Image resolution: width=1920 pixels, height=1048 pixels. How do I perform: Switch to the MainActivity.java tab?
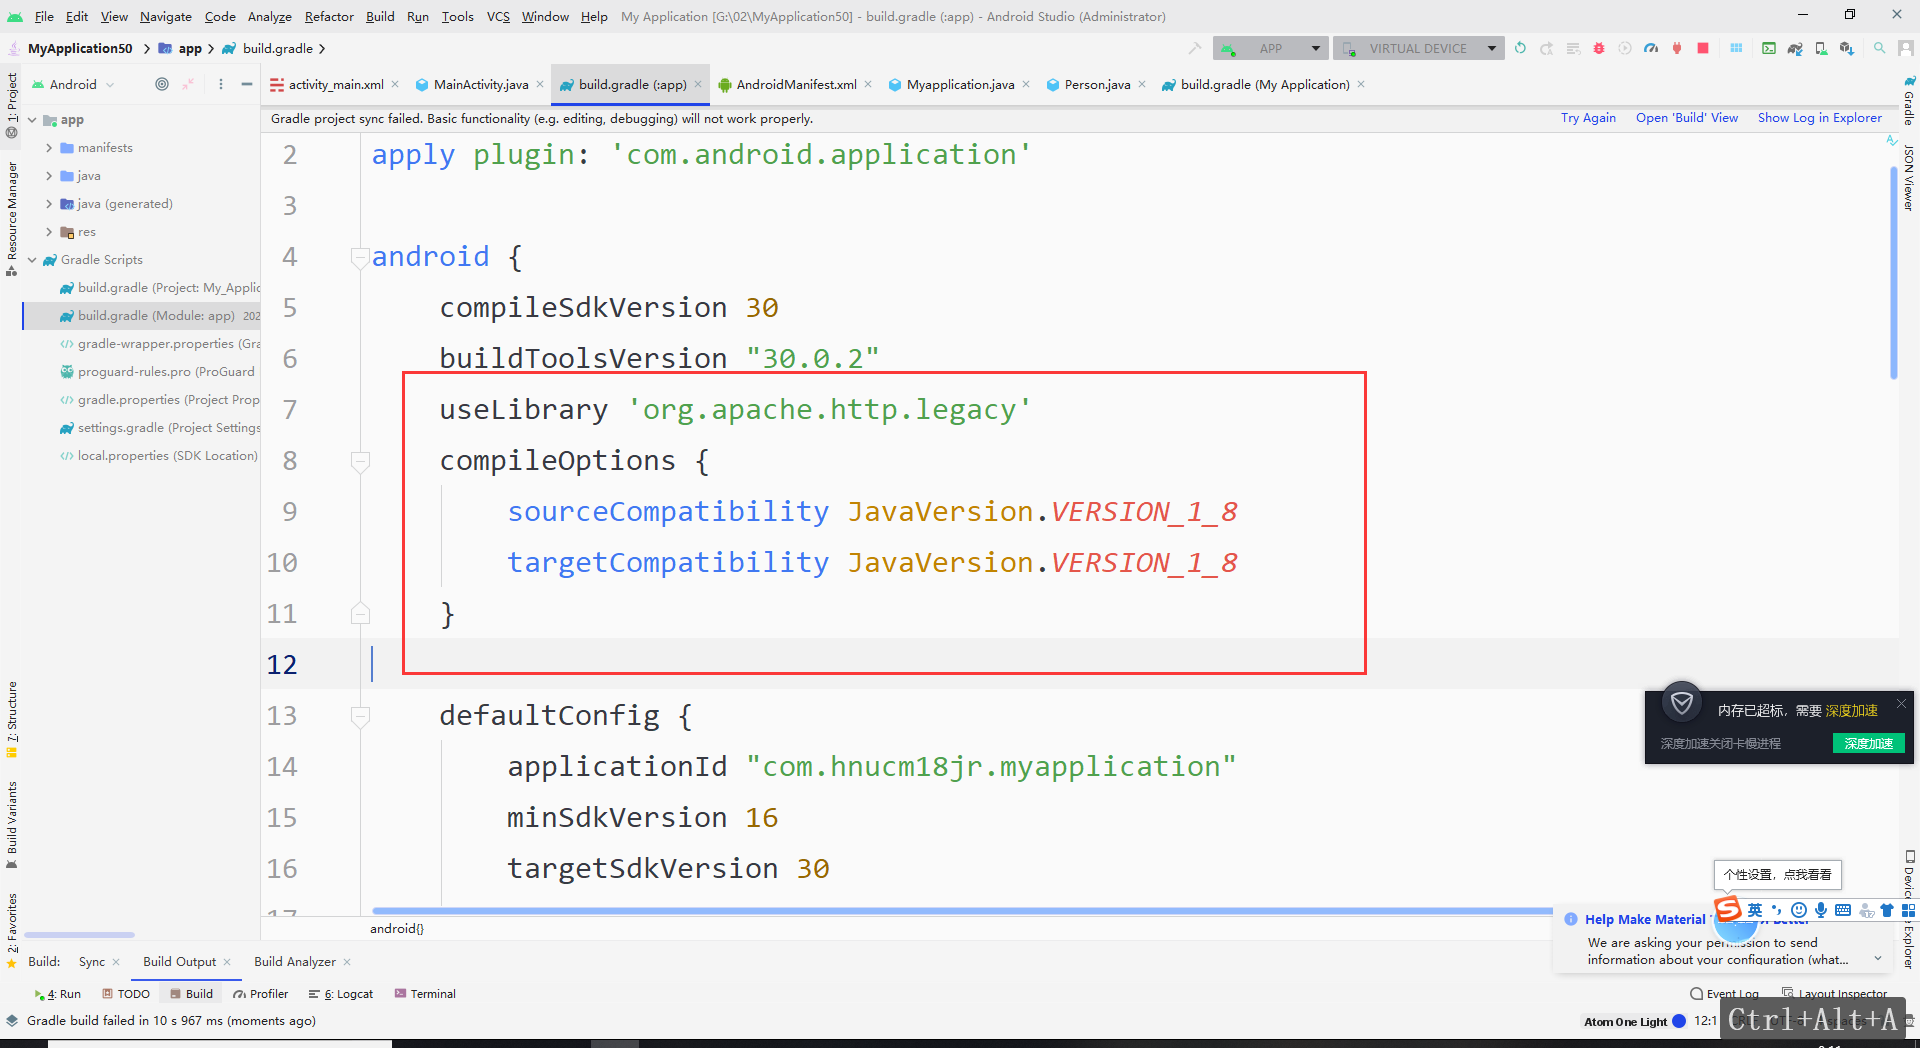click(481, 84)
